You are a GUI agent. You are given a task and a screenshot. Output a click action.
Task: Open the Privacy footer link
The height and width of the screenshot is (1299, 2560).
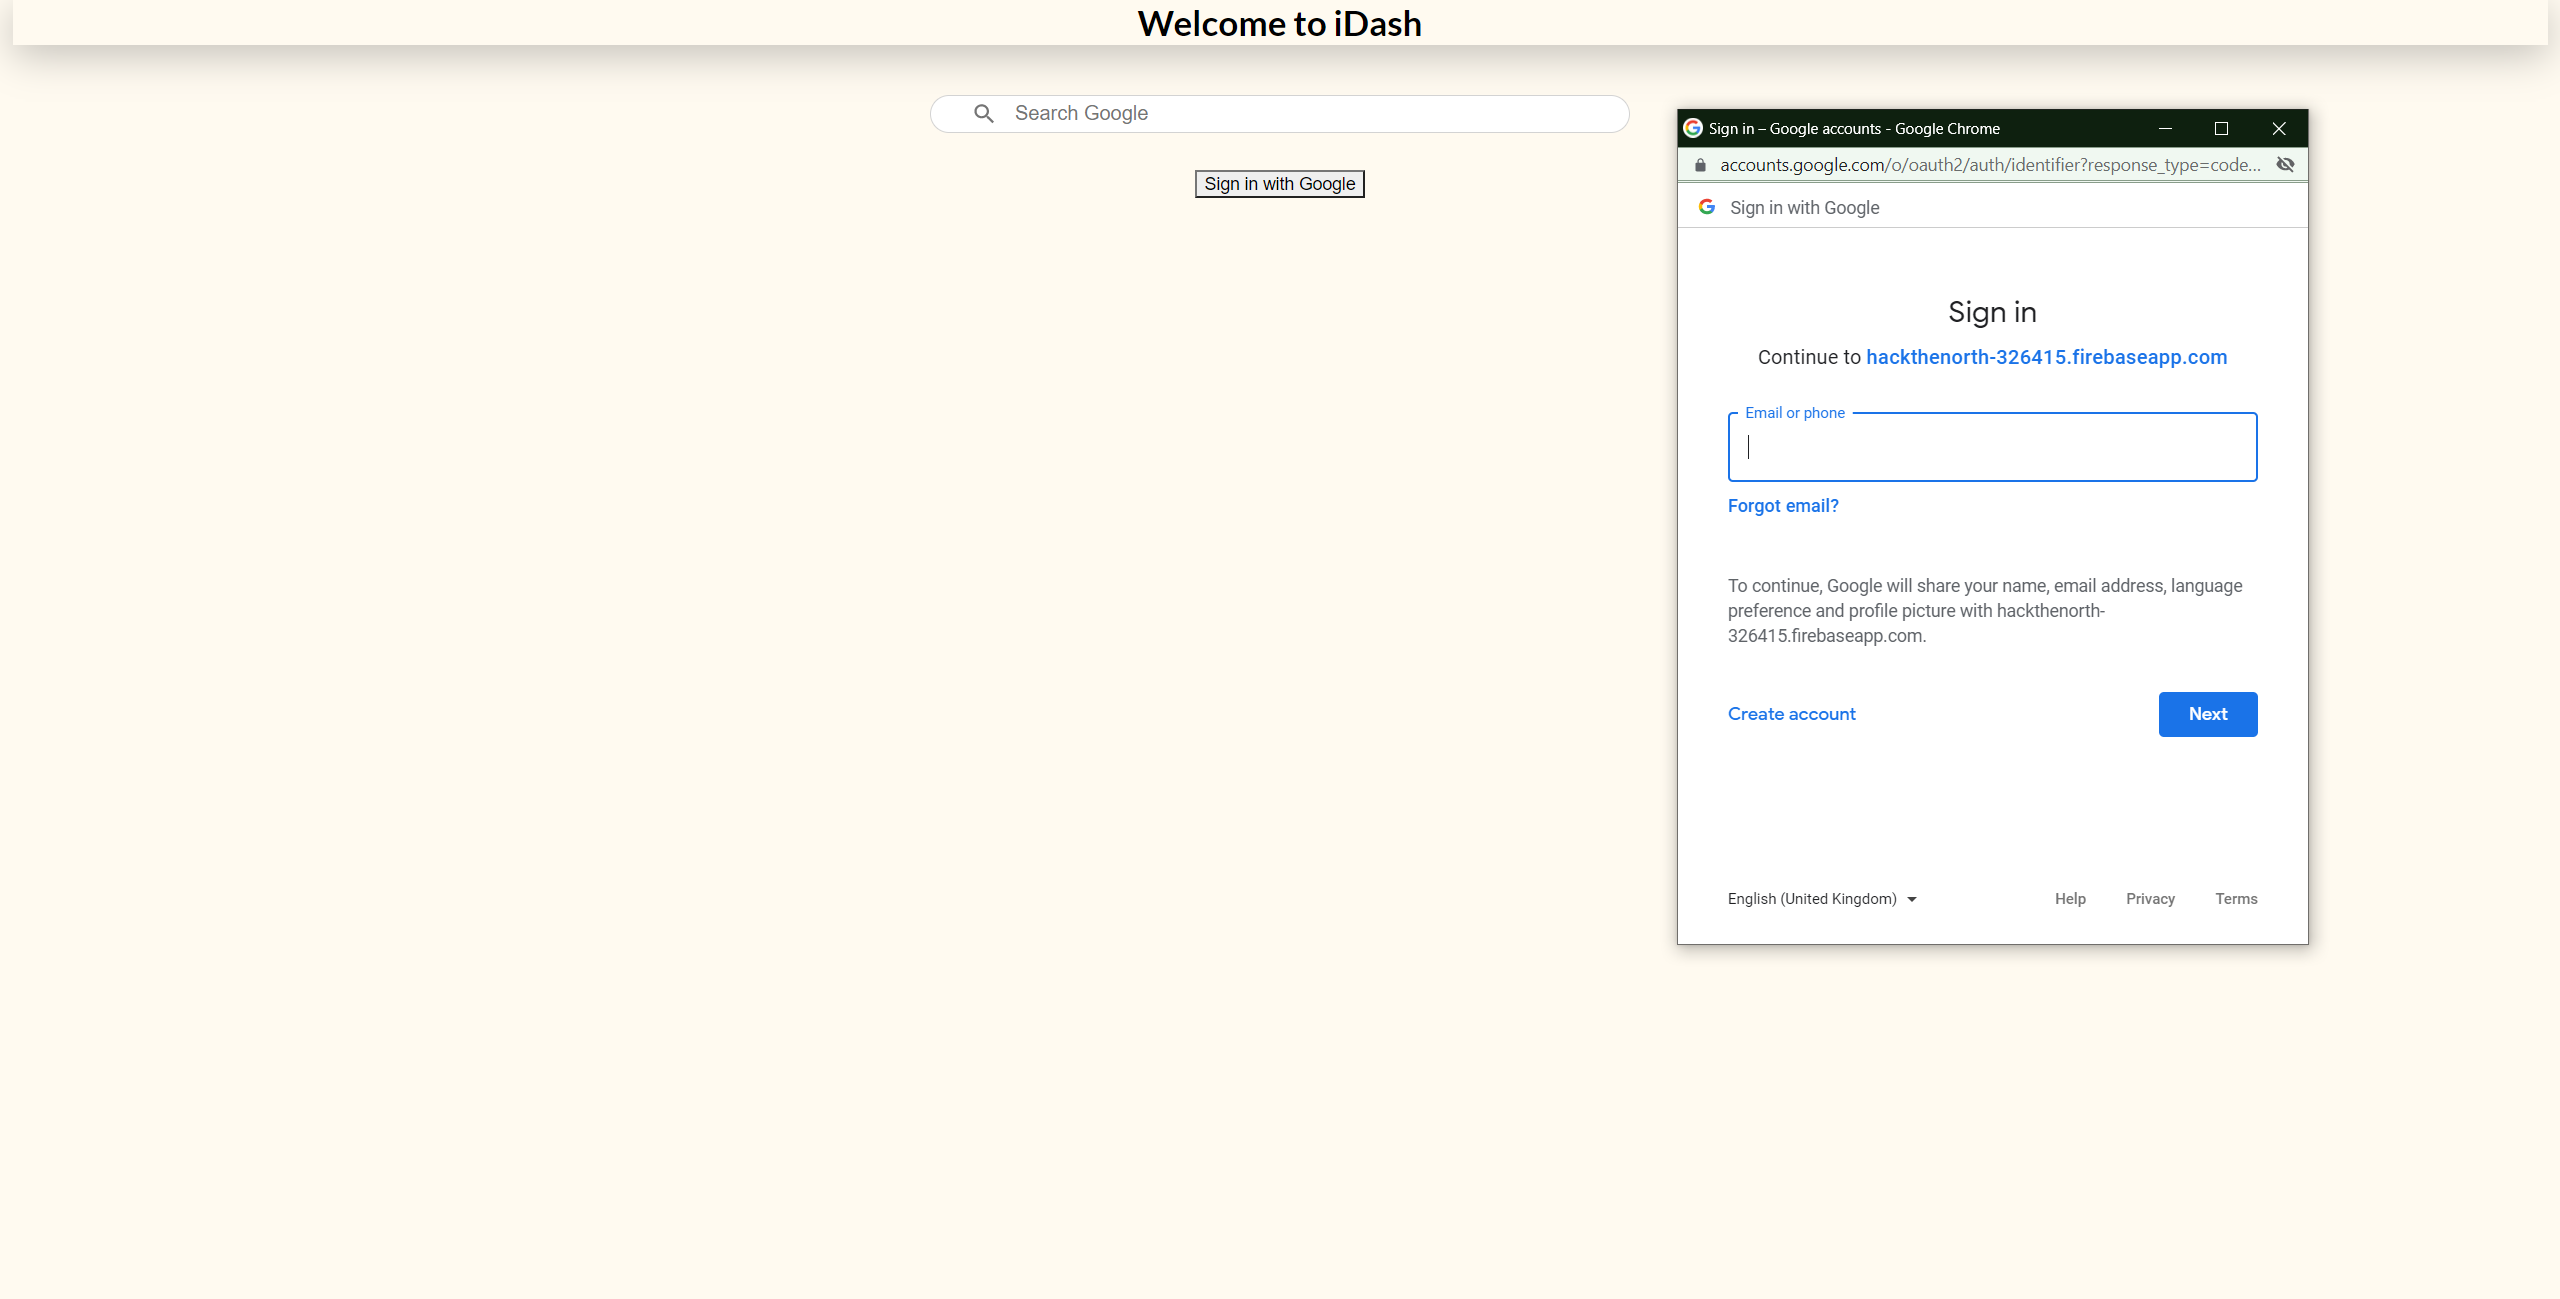coord(2150,899)
